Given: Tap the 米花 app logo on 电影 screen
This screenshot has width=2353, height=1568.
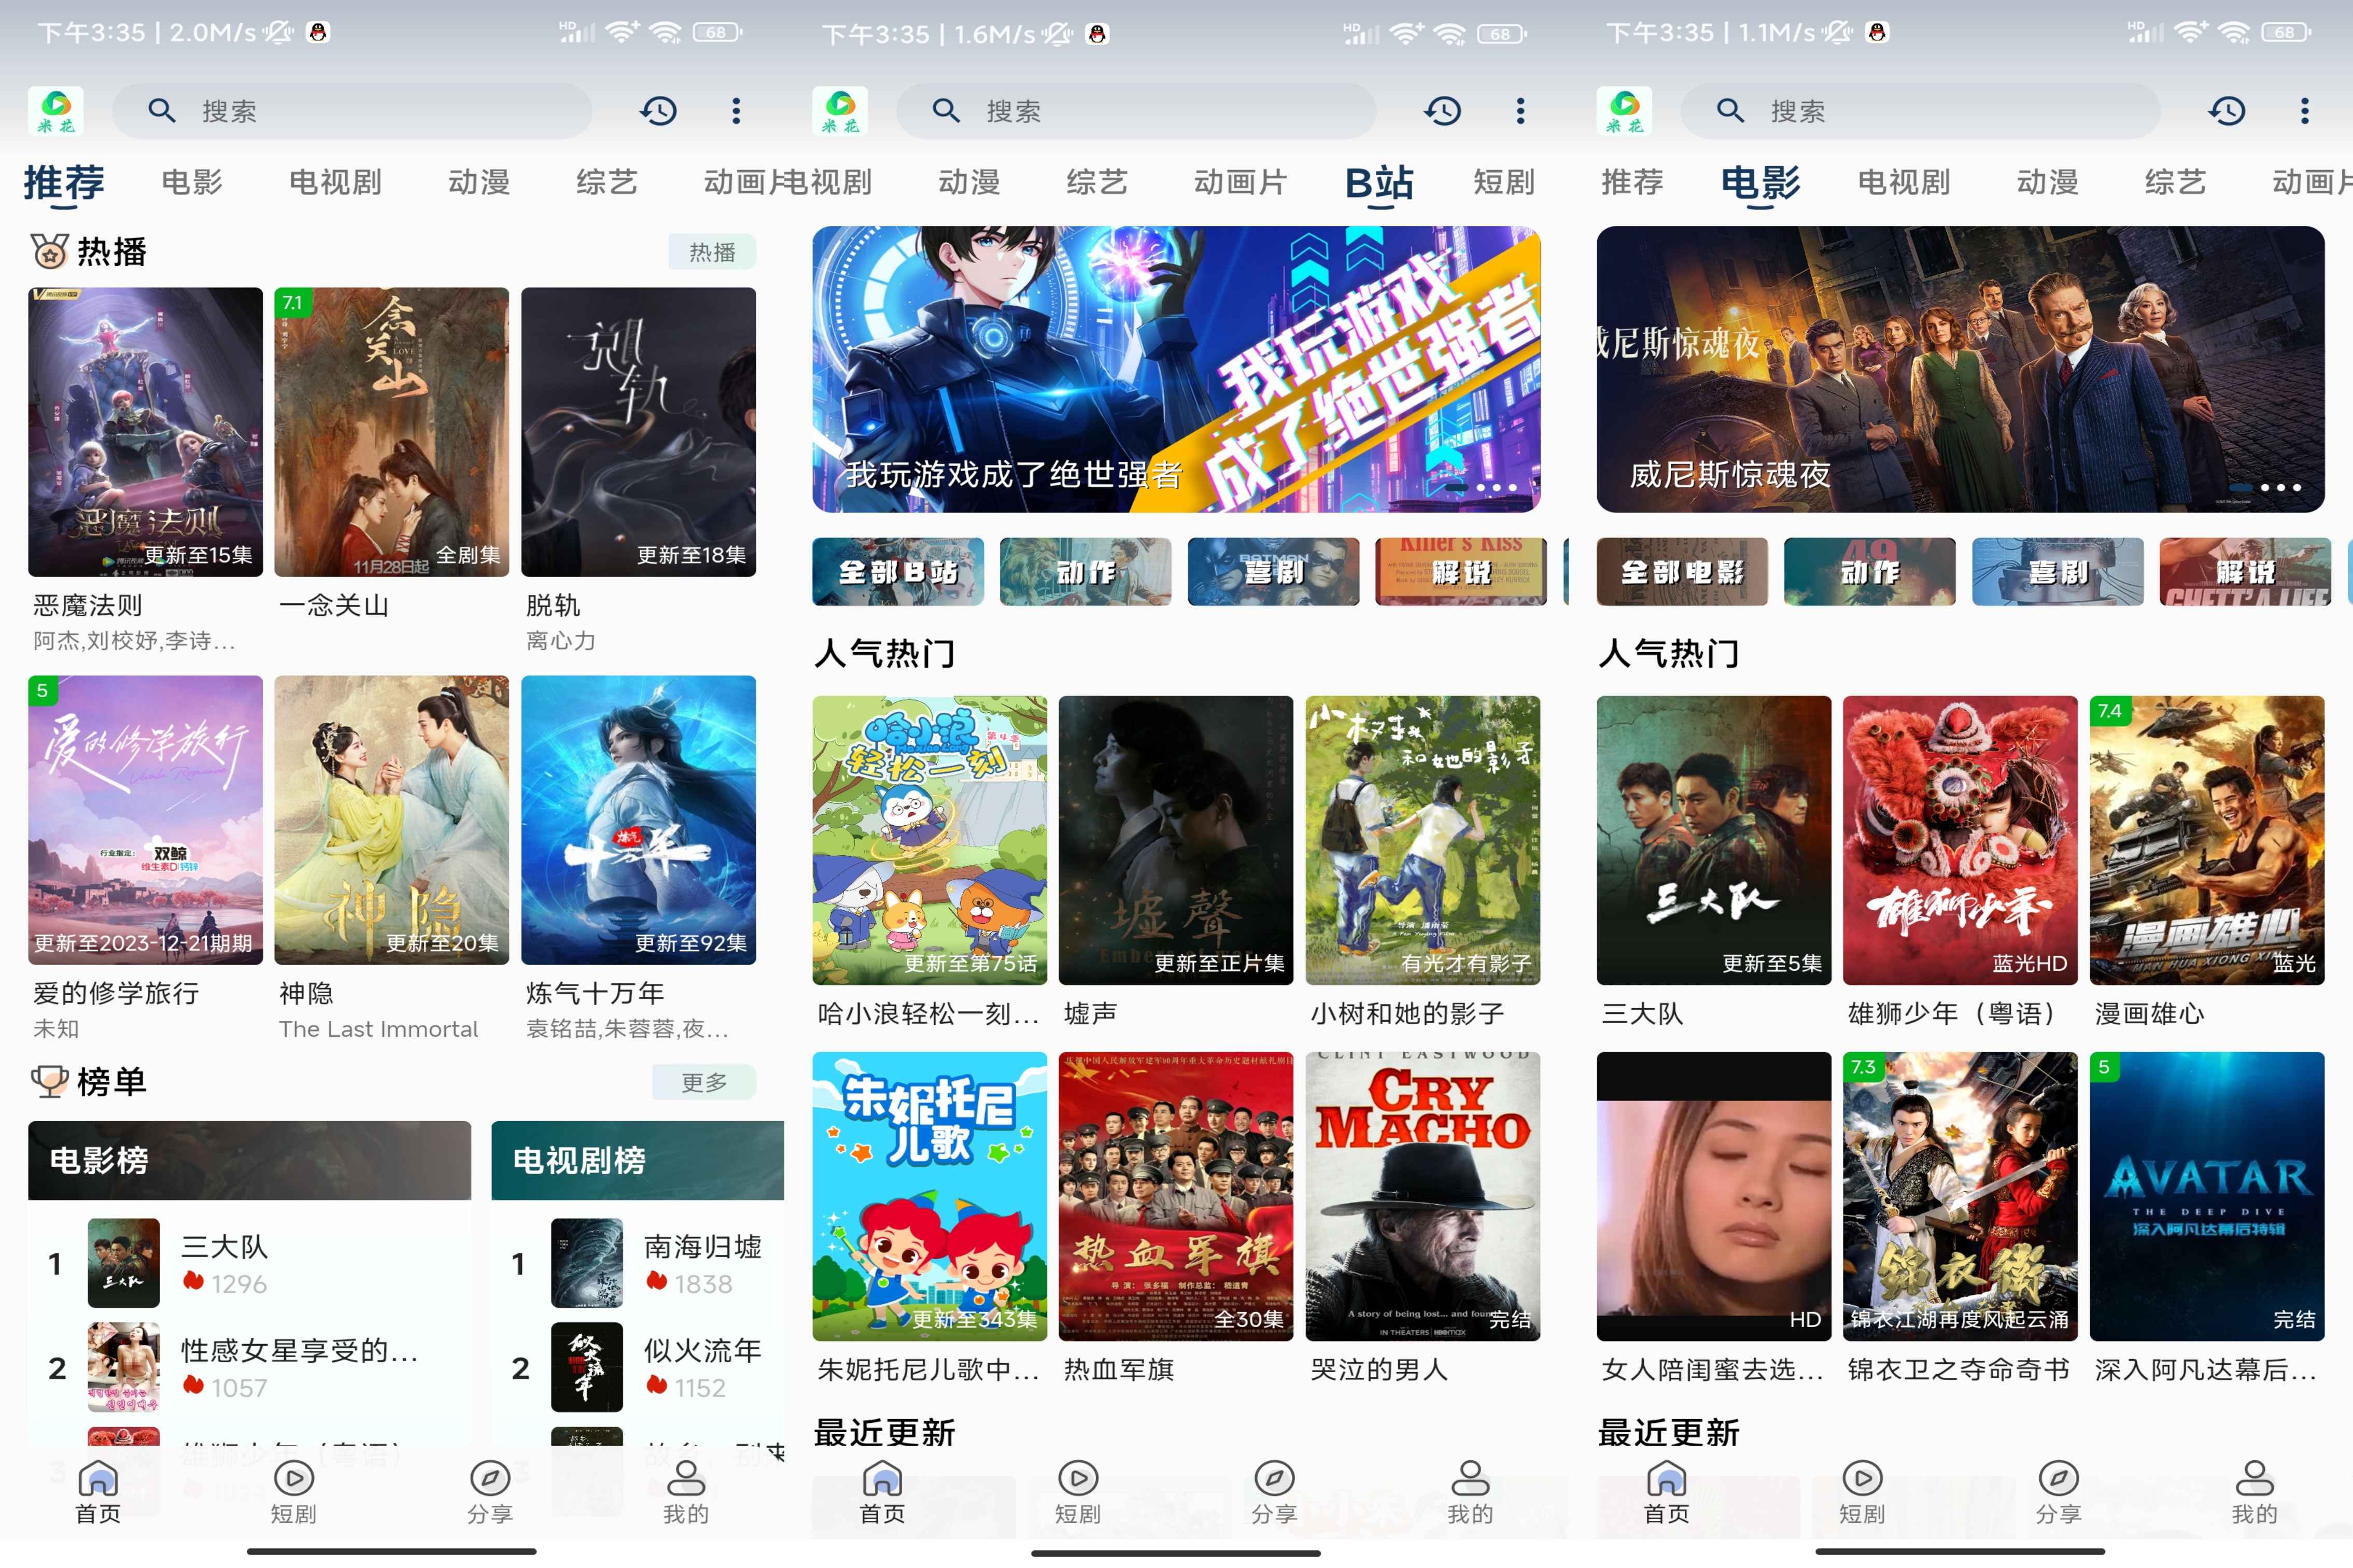Looking at the screenshot, I should click(1624, 111).
